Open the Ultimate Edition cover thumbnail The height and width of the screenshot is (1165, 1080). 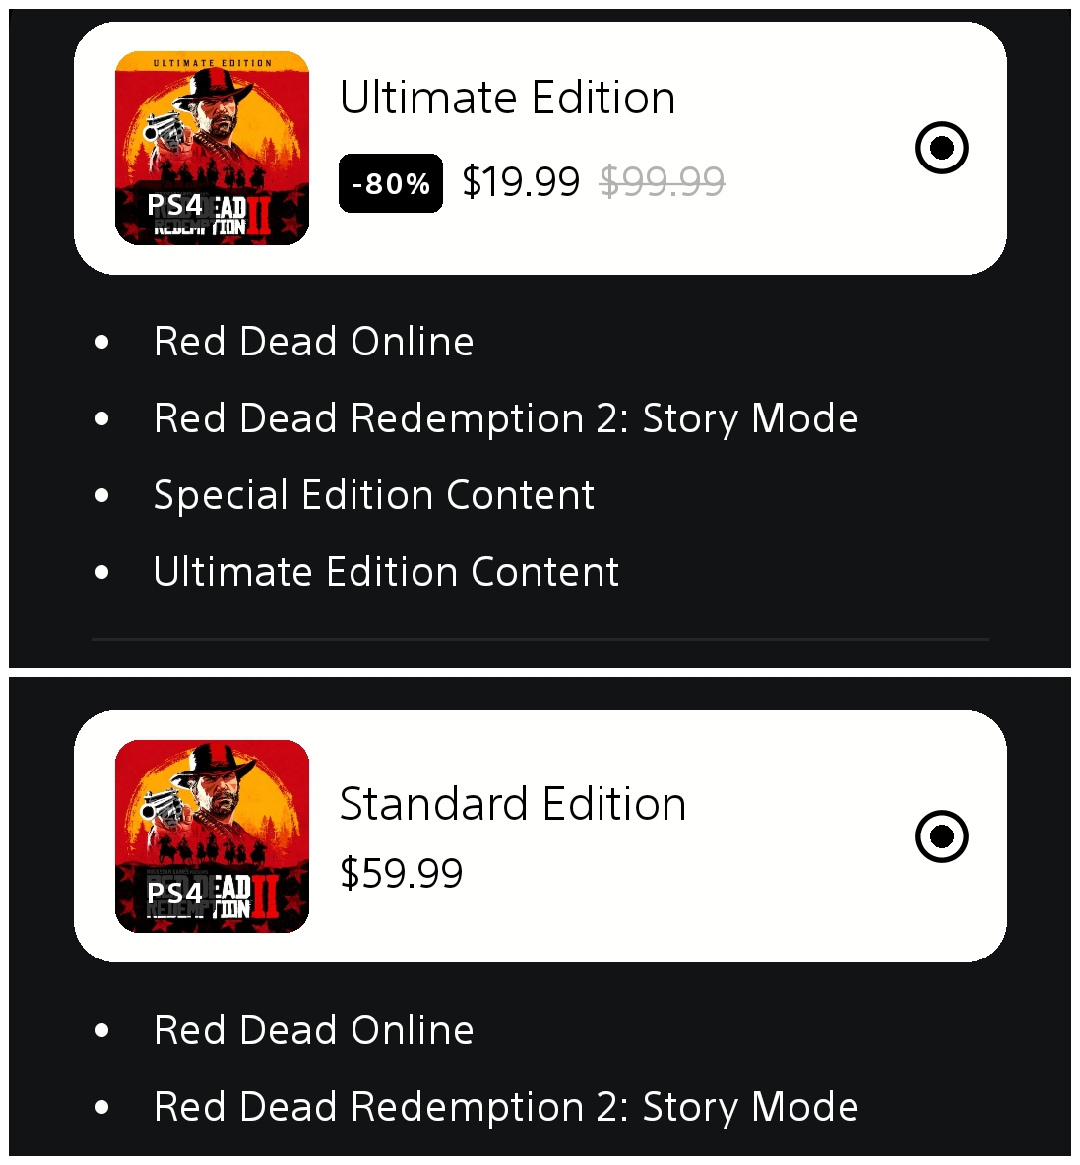pos(212,148)
